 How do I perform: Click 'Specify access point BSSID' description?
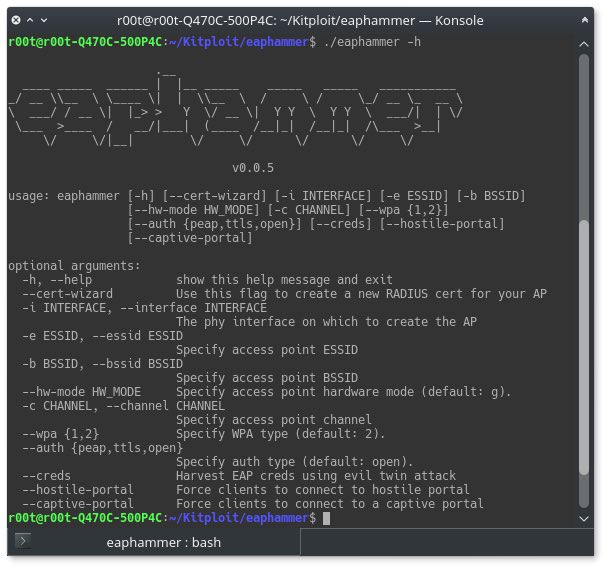pos(267,377)
